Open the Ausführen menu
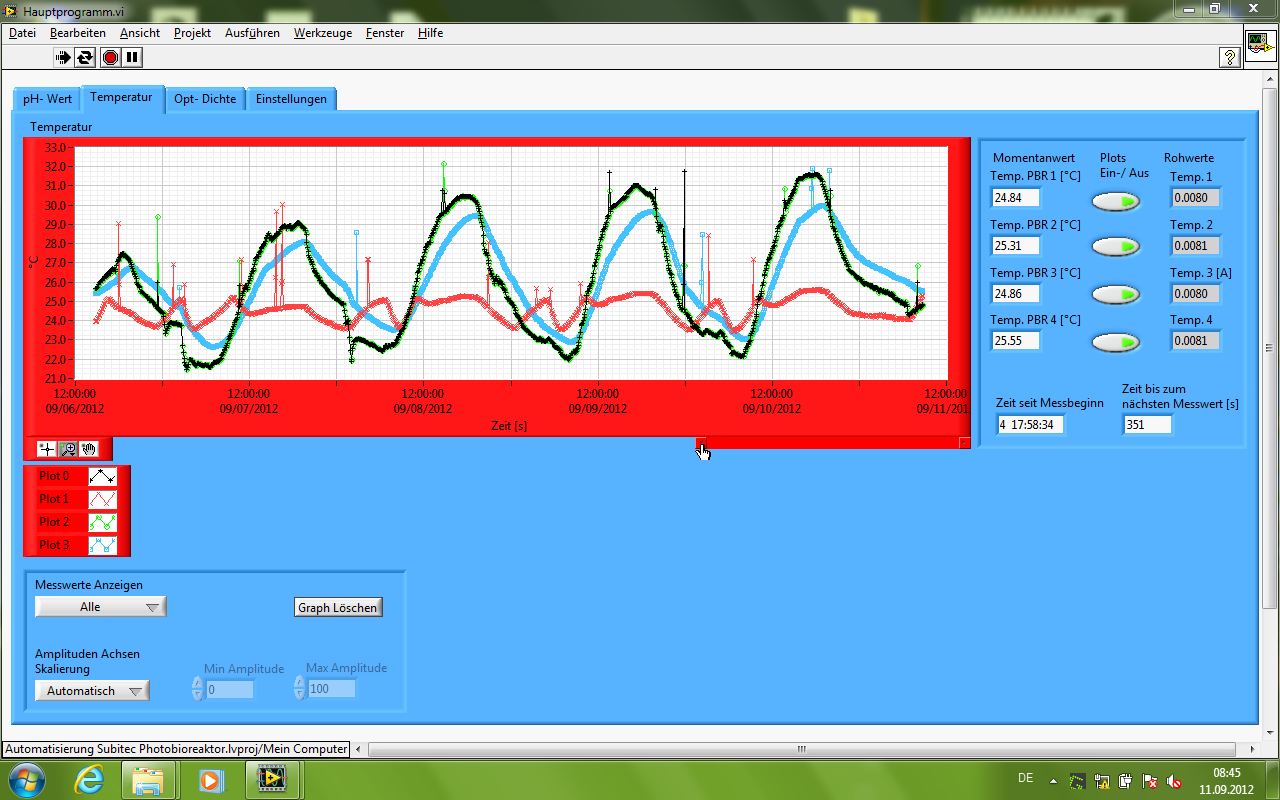 click(252, 33)
